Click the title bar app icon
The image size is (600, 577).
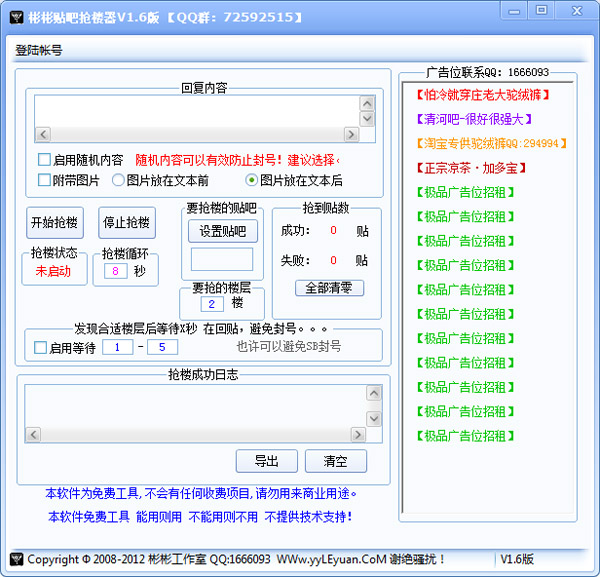click(16, 18)
